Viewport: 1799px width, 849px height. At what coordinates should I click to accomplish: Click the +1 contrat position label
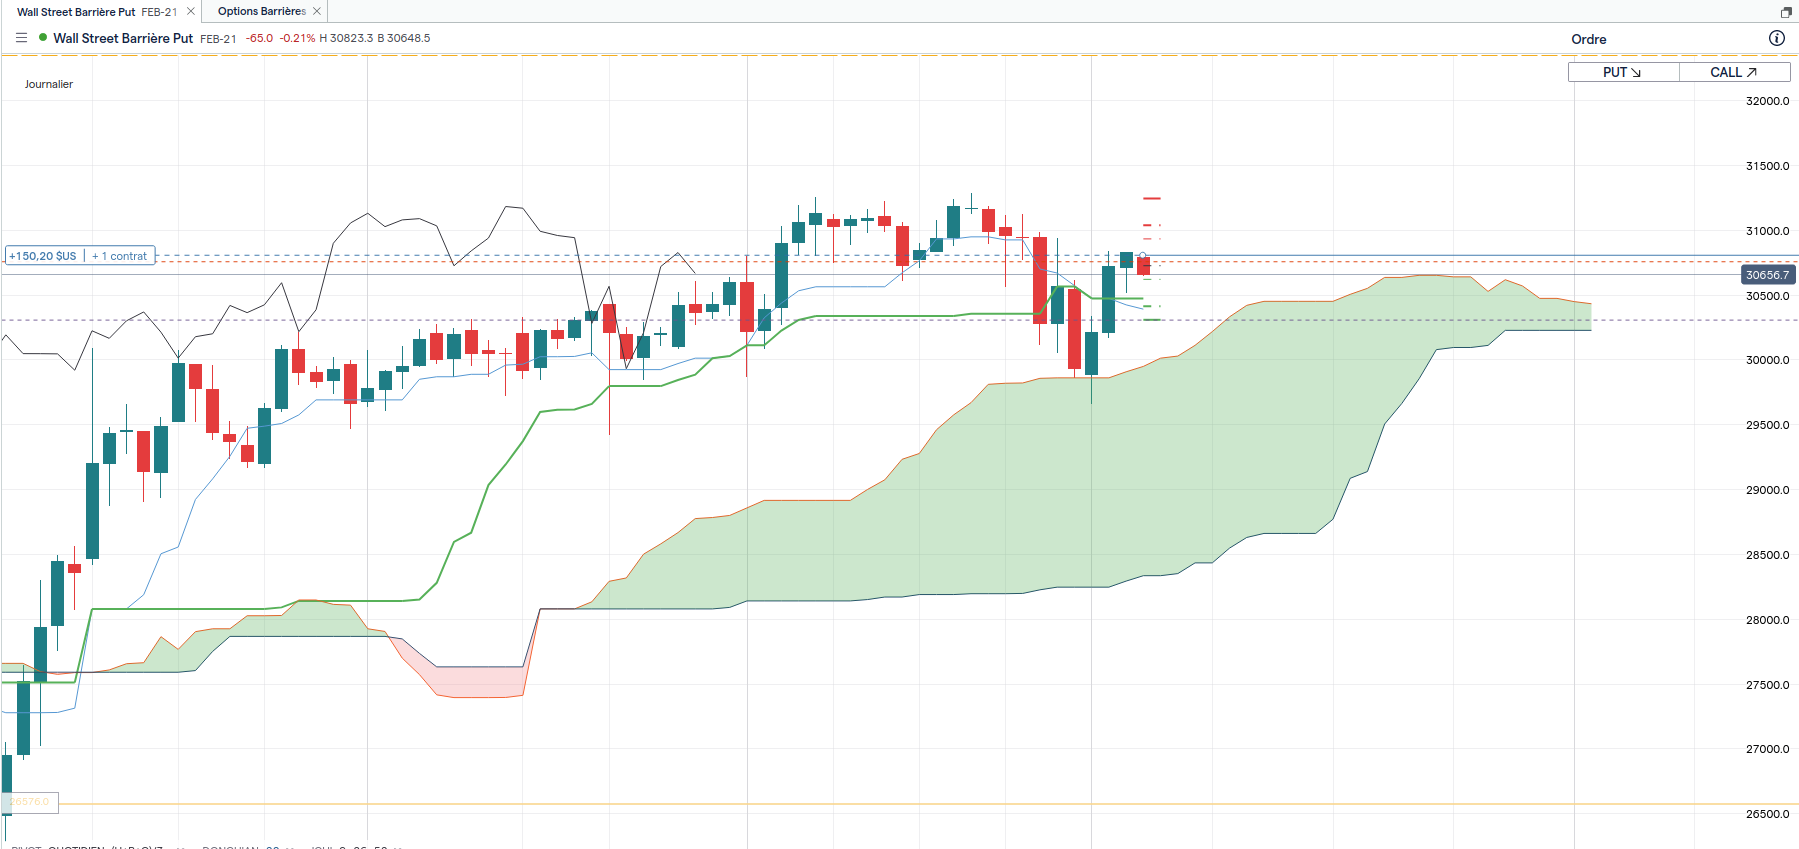119,256
